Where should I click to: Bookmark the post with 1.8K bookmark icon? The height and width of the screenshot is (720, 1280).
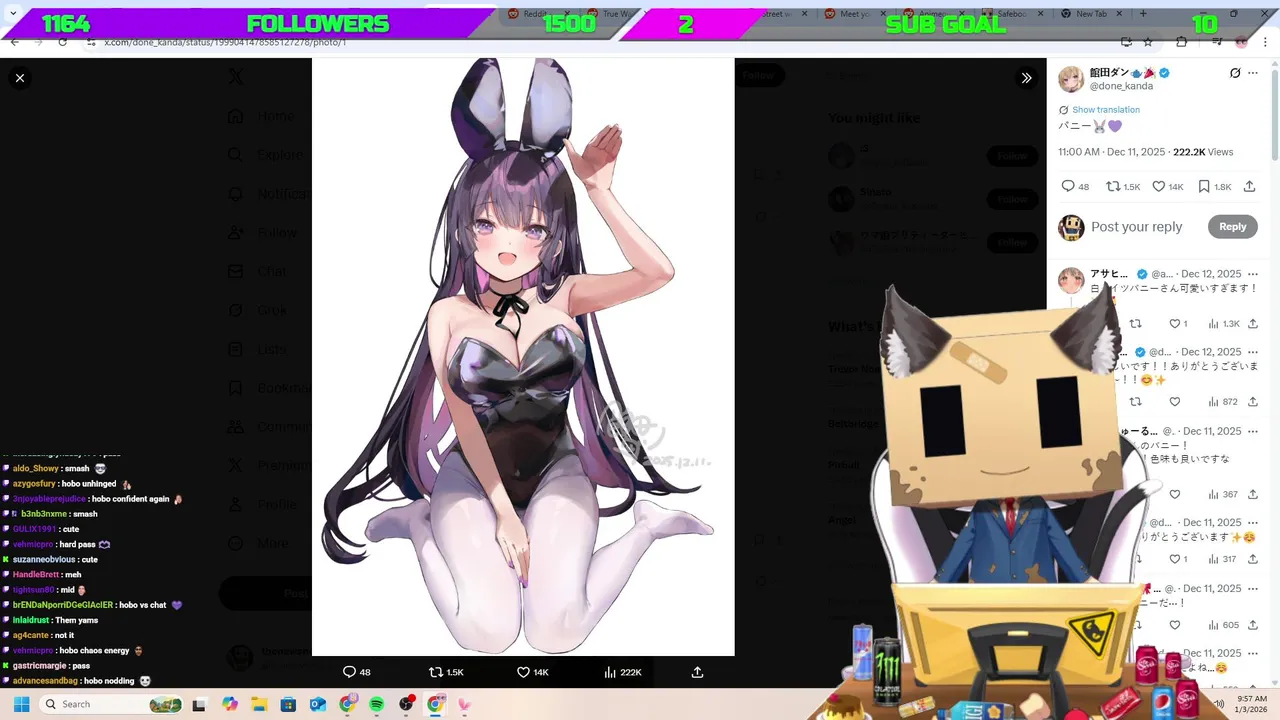coord(1204,186)
